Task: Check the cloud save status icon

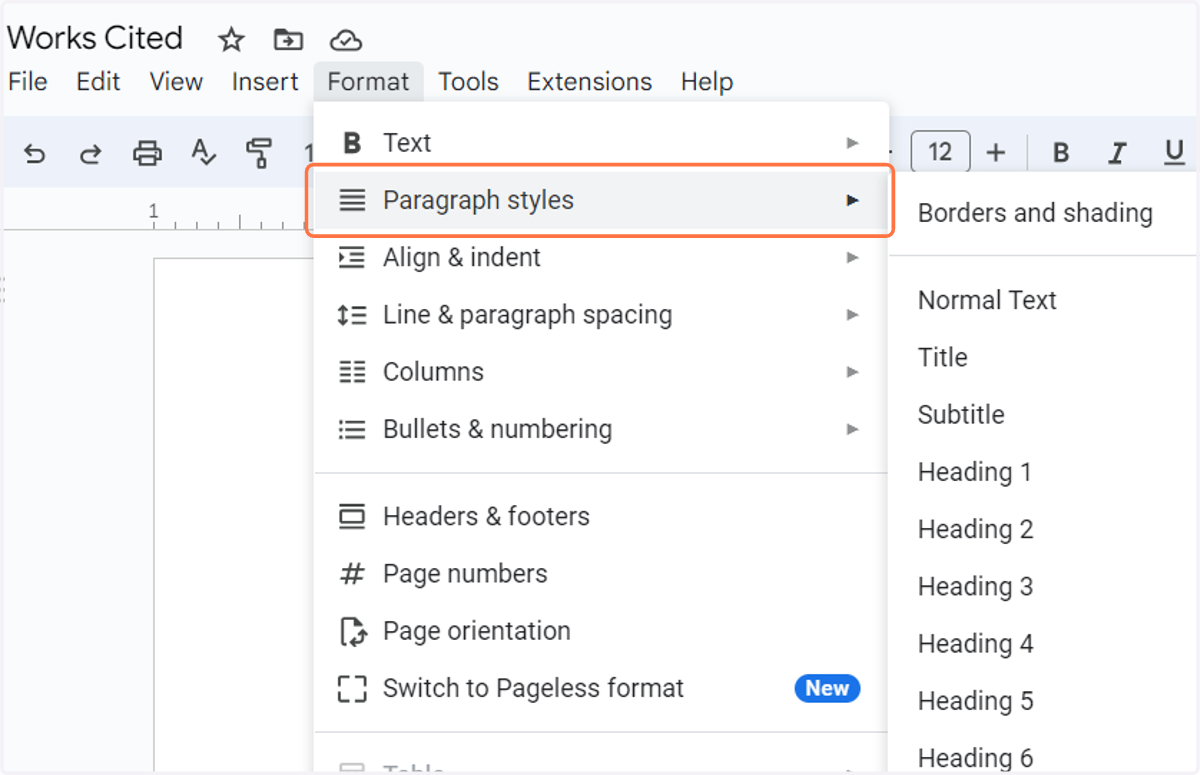Action: [346, 40]
